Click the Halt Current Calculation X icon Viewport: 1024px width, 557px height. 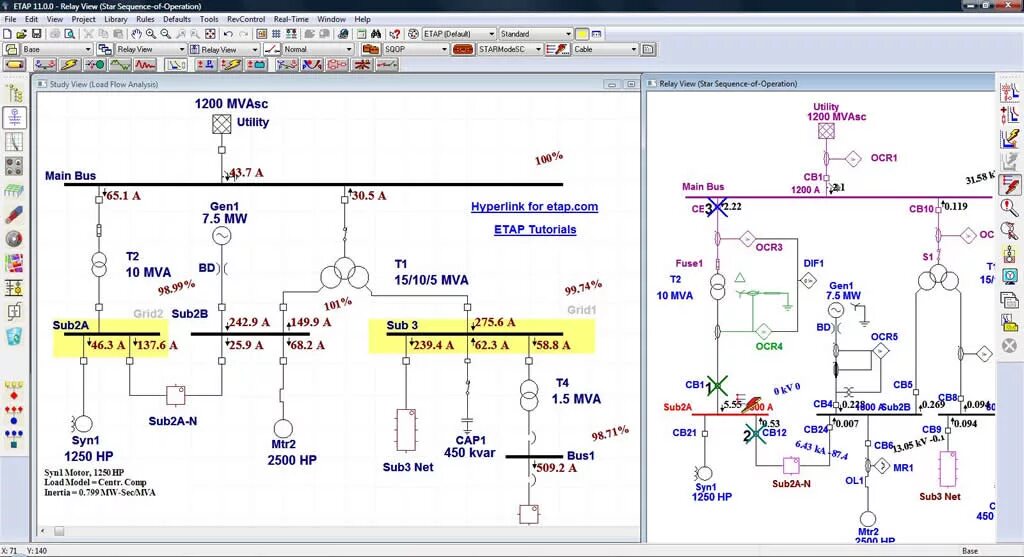[1010, 345]
